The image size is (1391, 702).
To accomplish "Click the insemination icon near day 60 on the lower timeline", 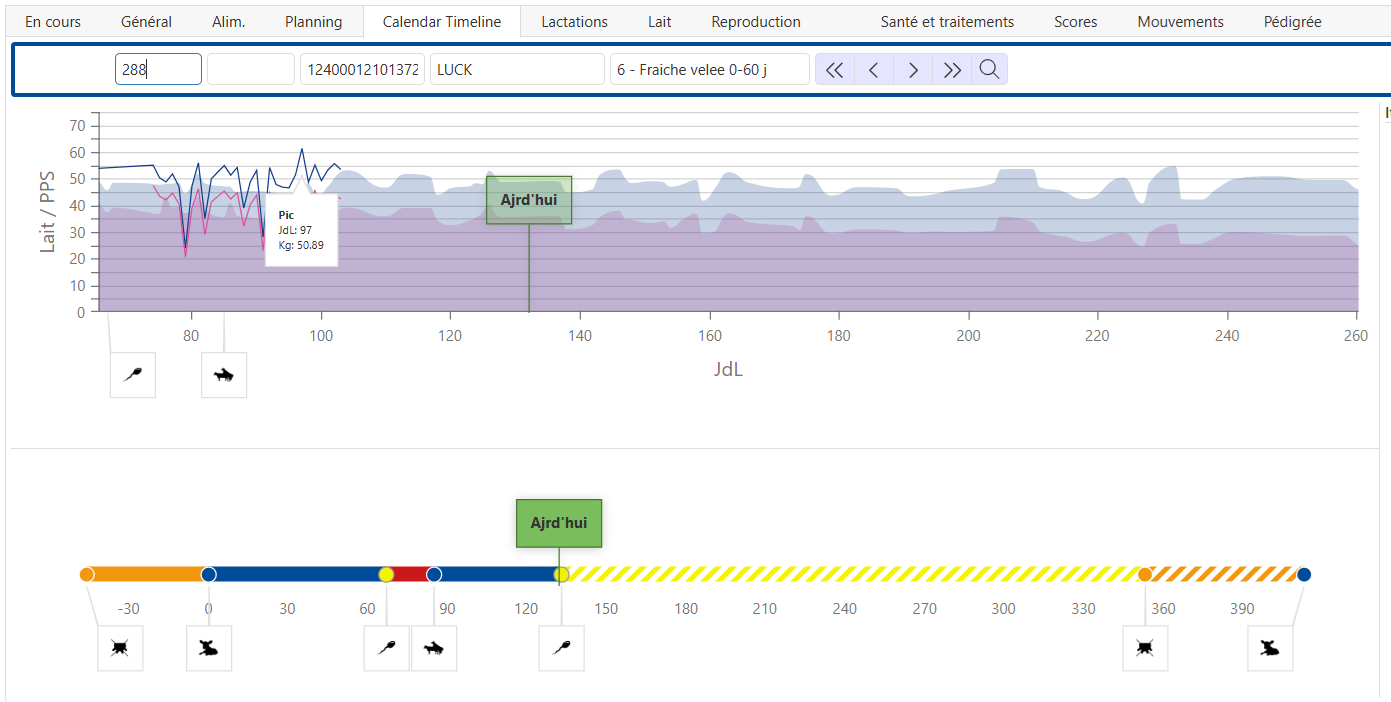I will [x=387, y=648].
